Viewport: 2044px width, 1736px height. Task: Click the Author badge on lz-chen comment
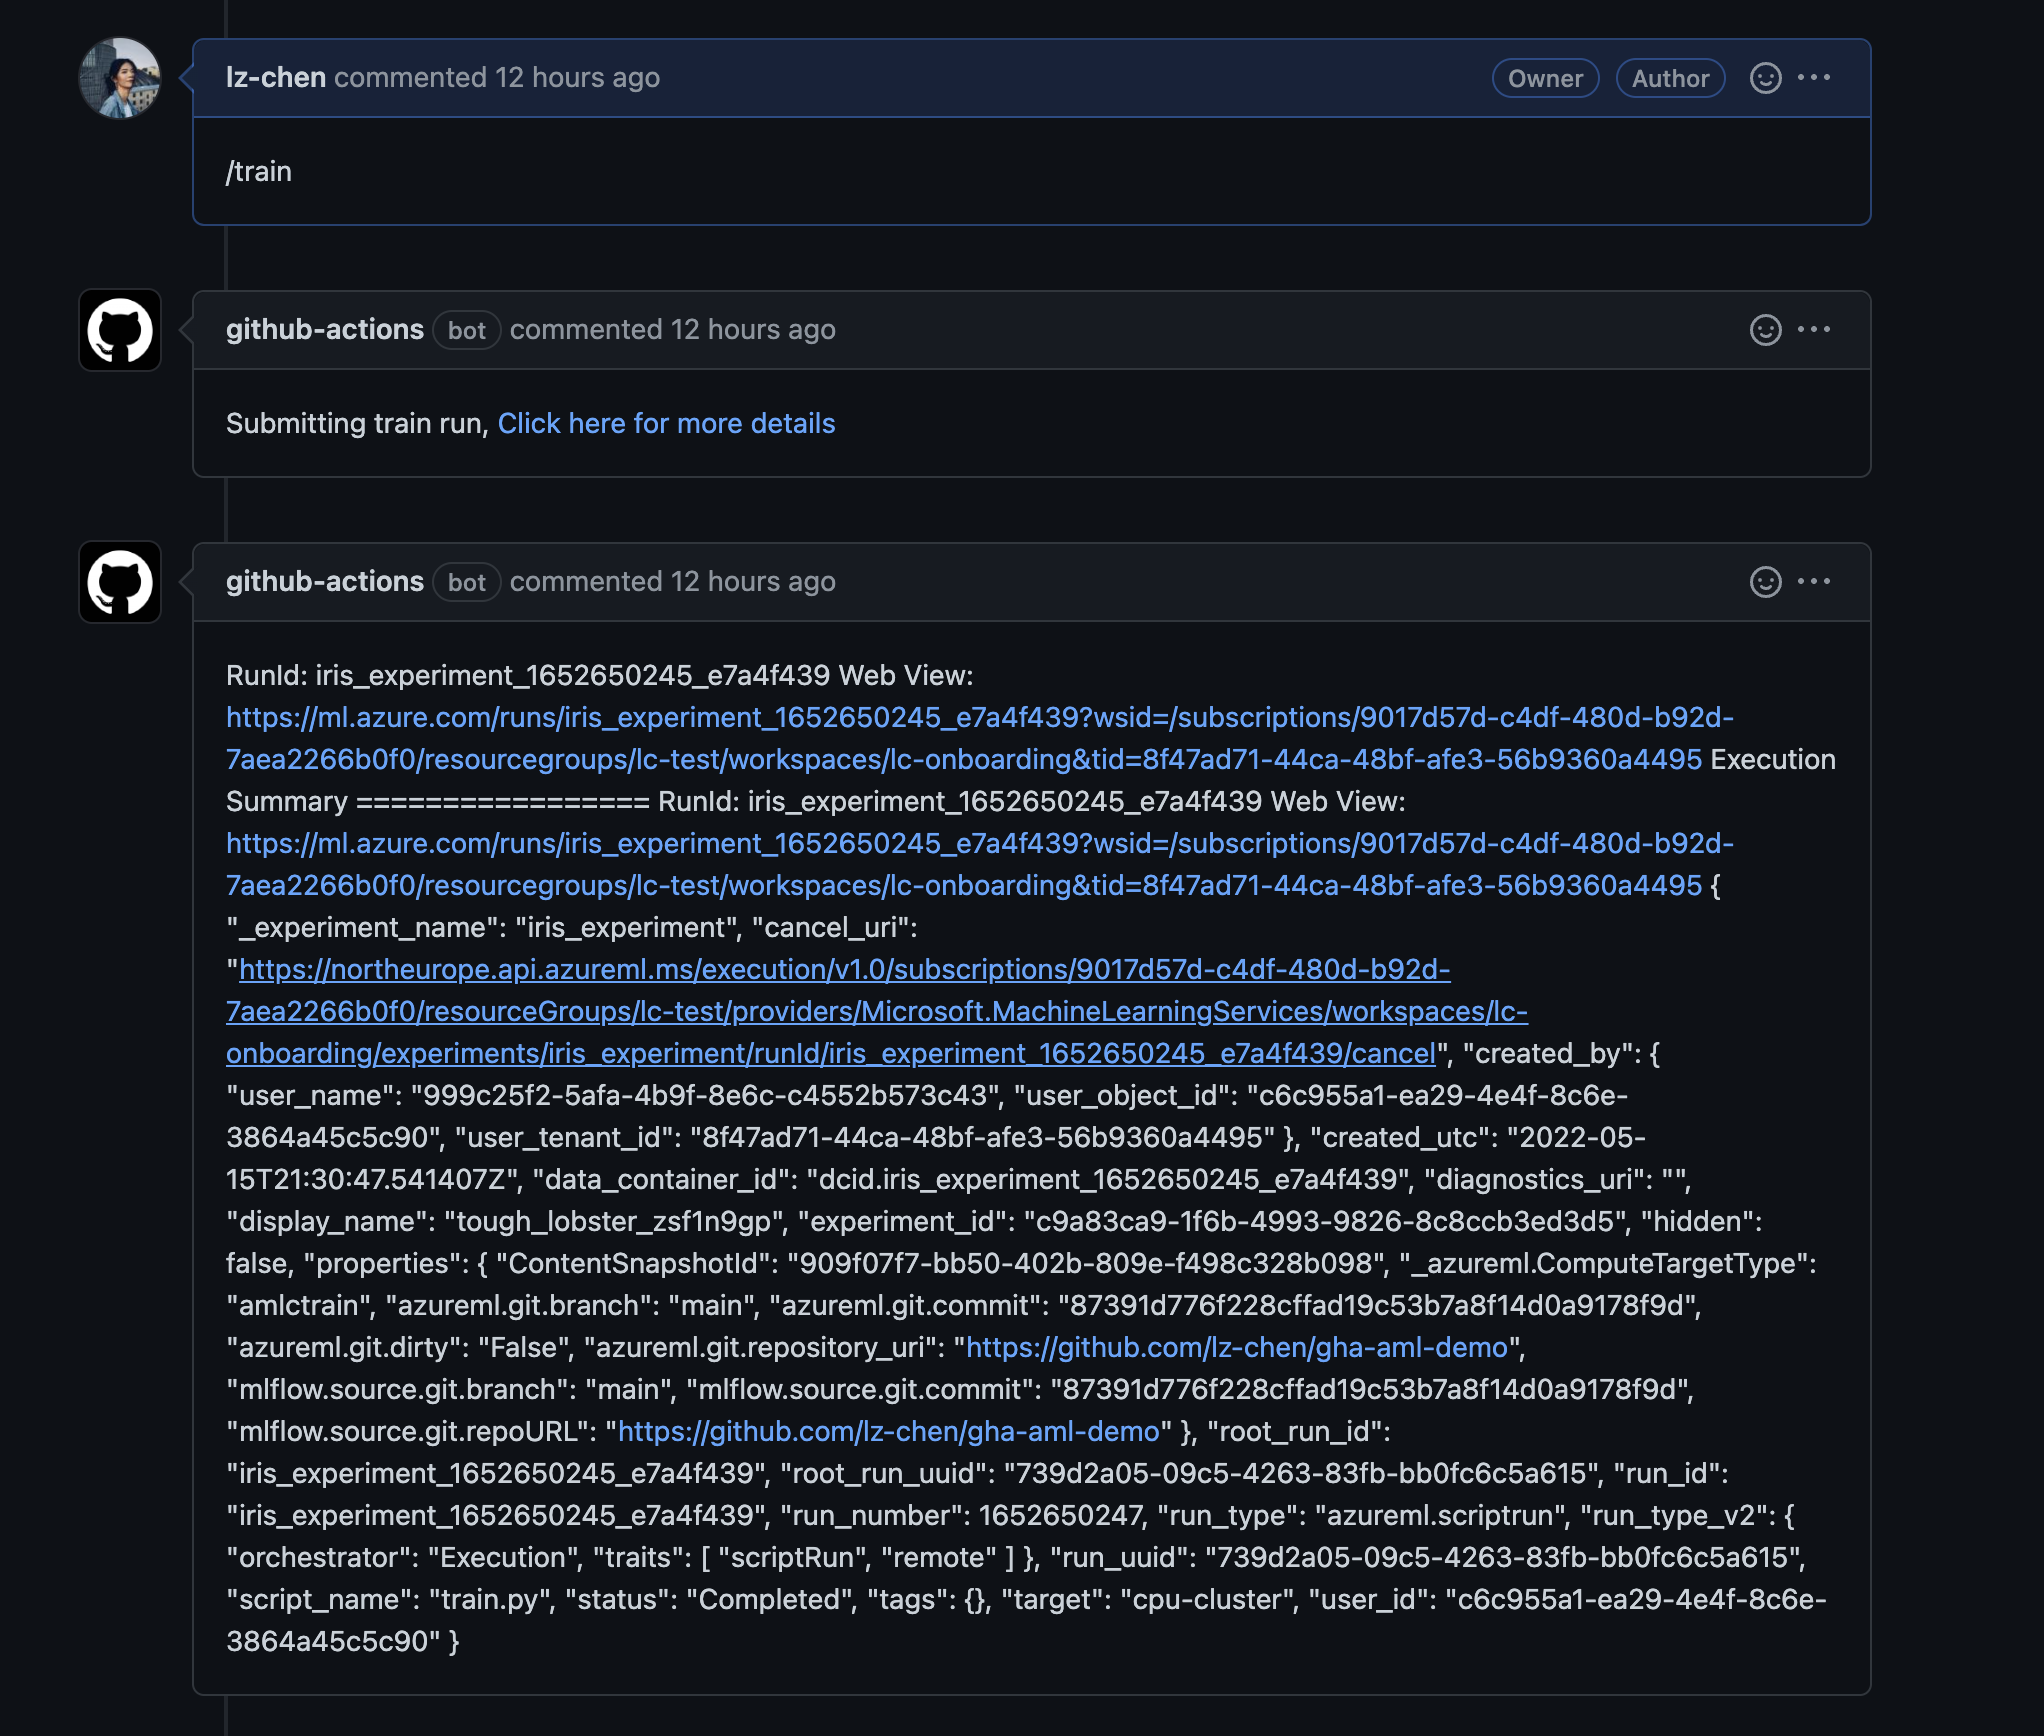[x=1665, y=78]
